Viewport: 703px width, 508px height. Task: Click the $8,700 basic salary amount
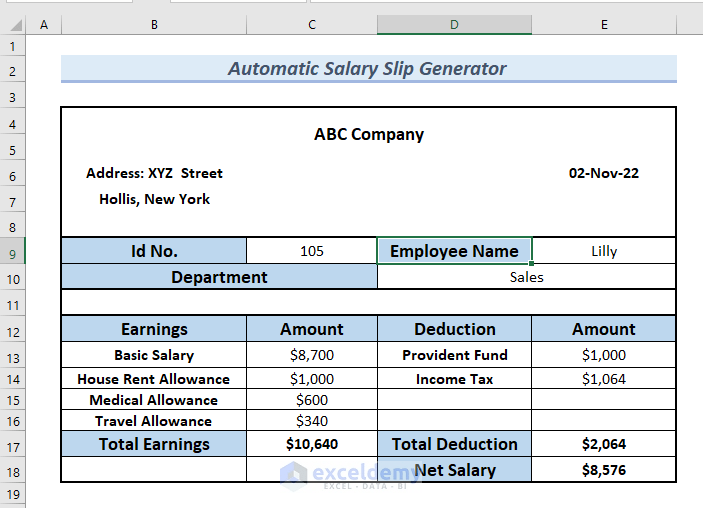coord(312,355)
